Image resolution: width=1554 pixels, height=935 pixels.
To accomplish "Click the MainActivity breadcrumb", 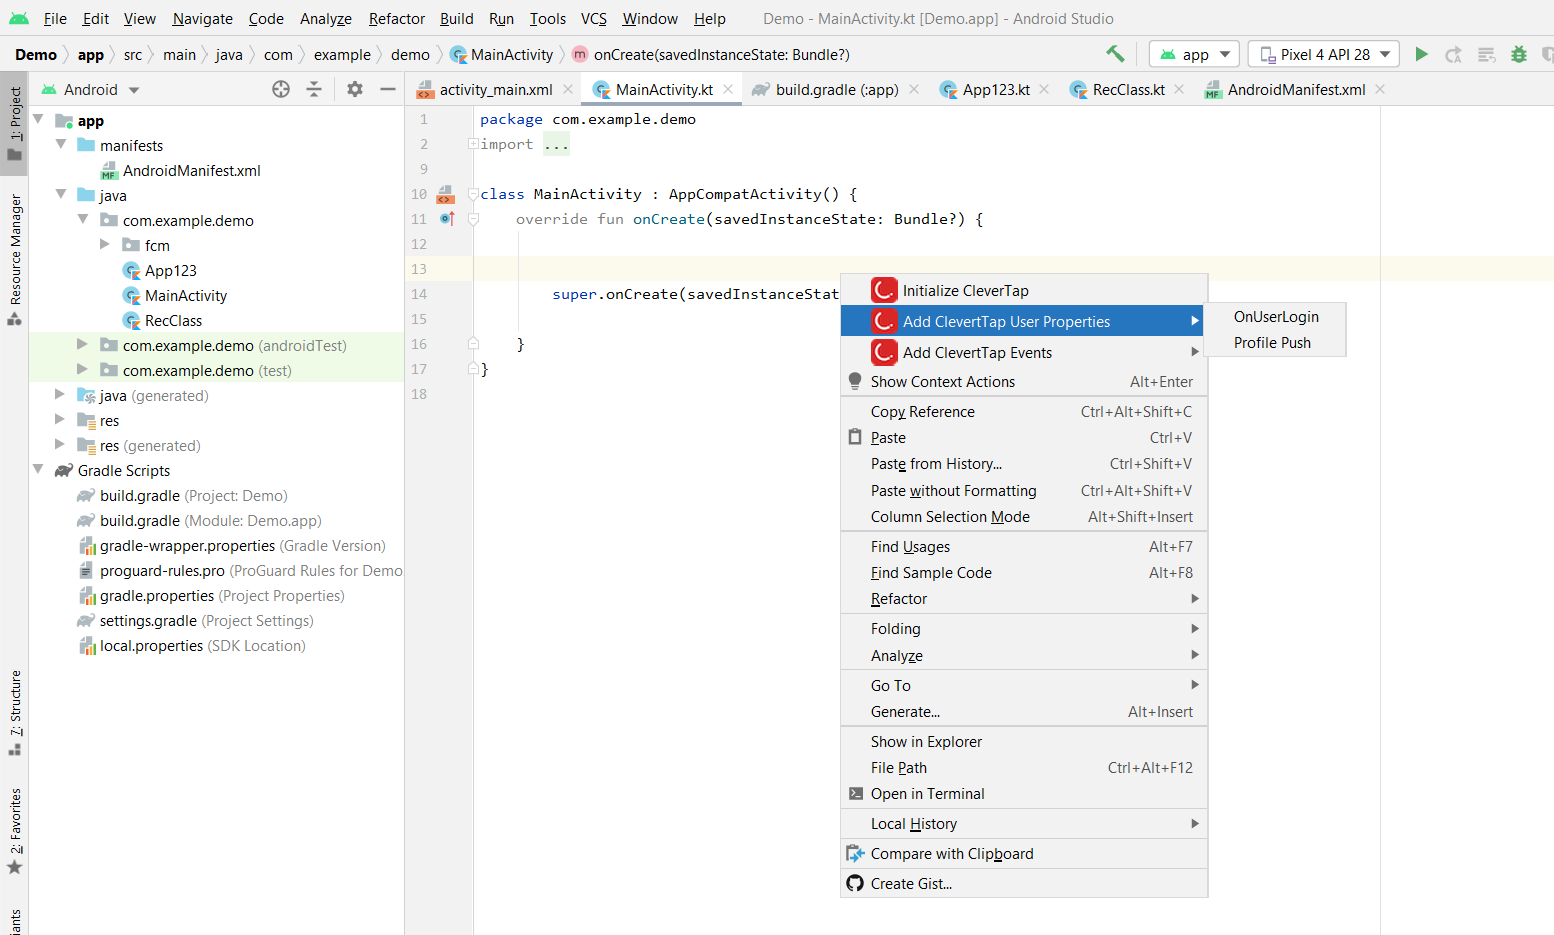I will coord(501,54).
